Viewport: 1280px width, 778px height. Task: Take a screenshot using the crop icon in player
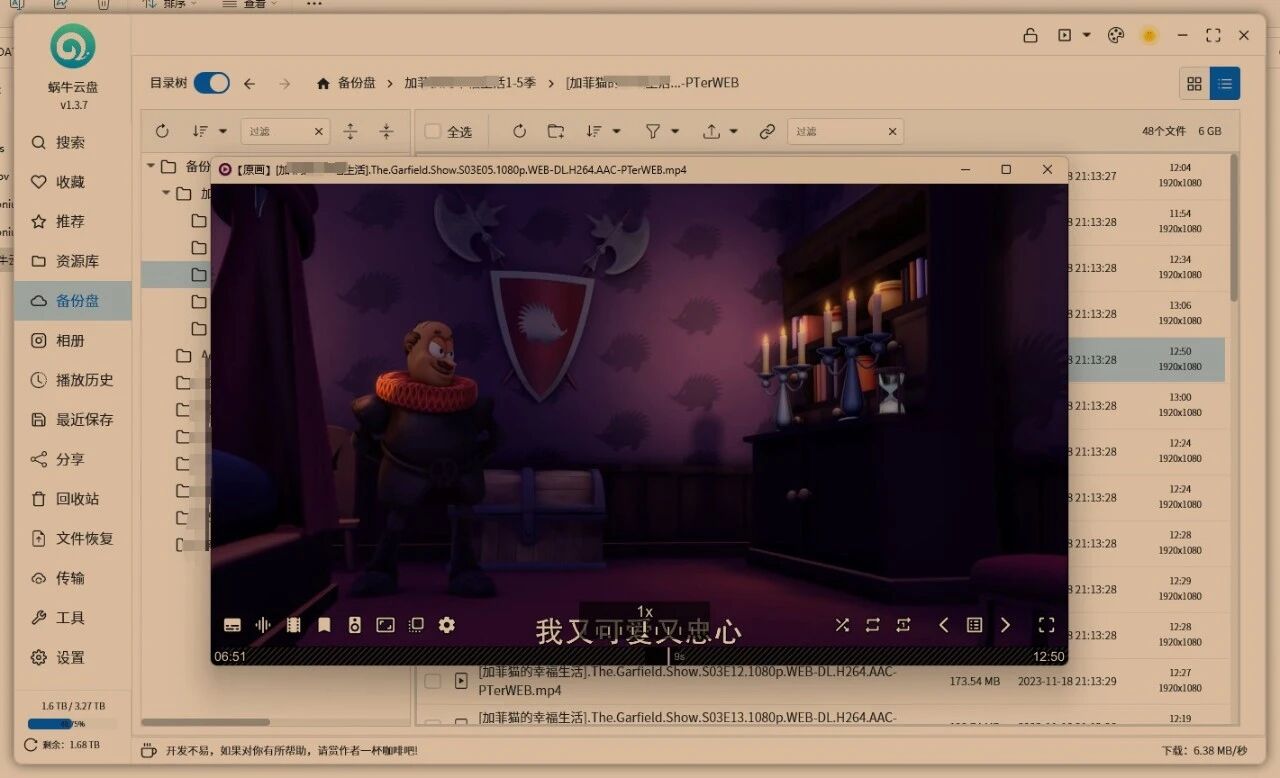[x=416, y=625]
